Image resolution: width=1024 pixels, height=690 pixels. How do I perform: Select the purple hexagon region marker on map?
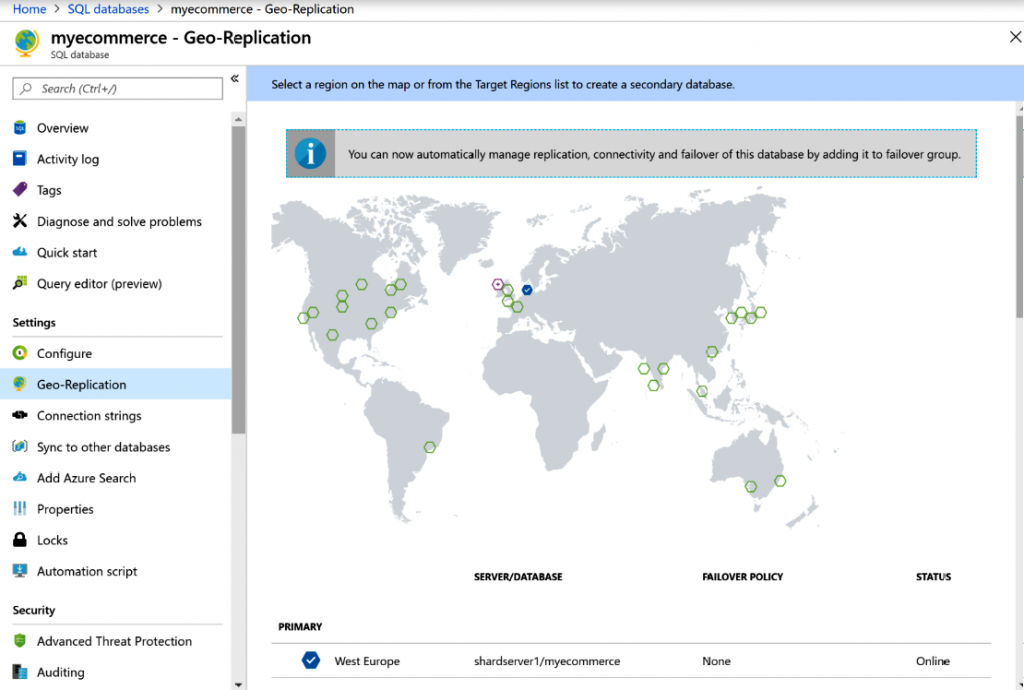(498, 284)
